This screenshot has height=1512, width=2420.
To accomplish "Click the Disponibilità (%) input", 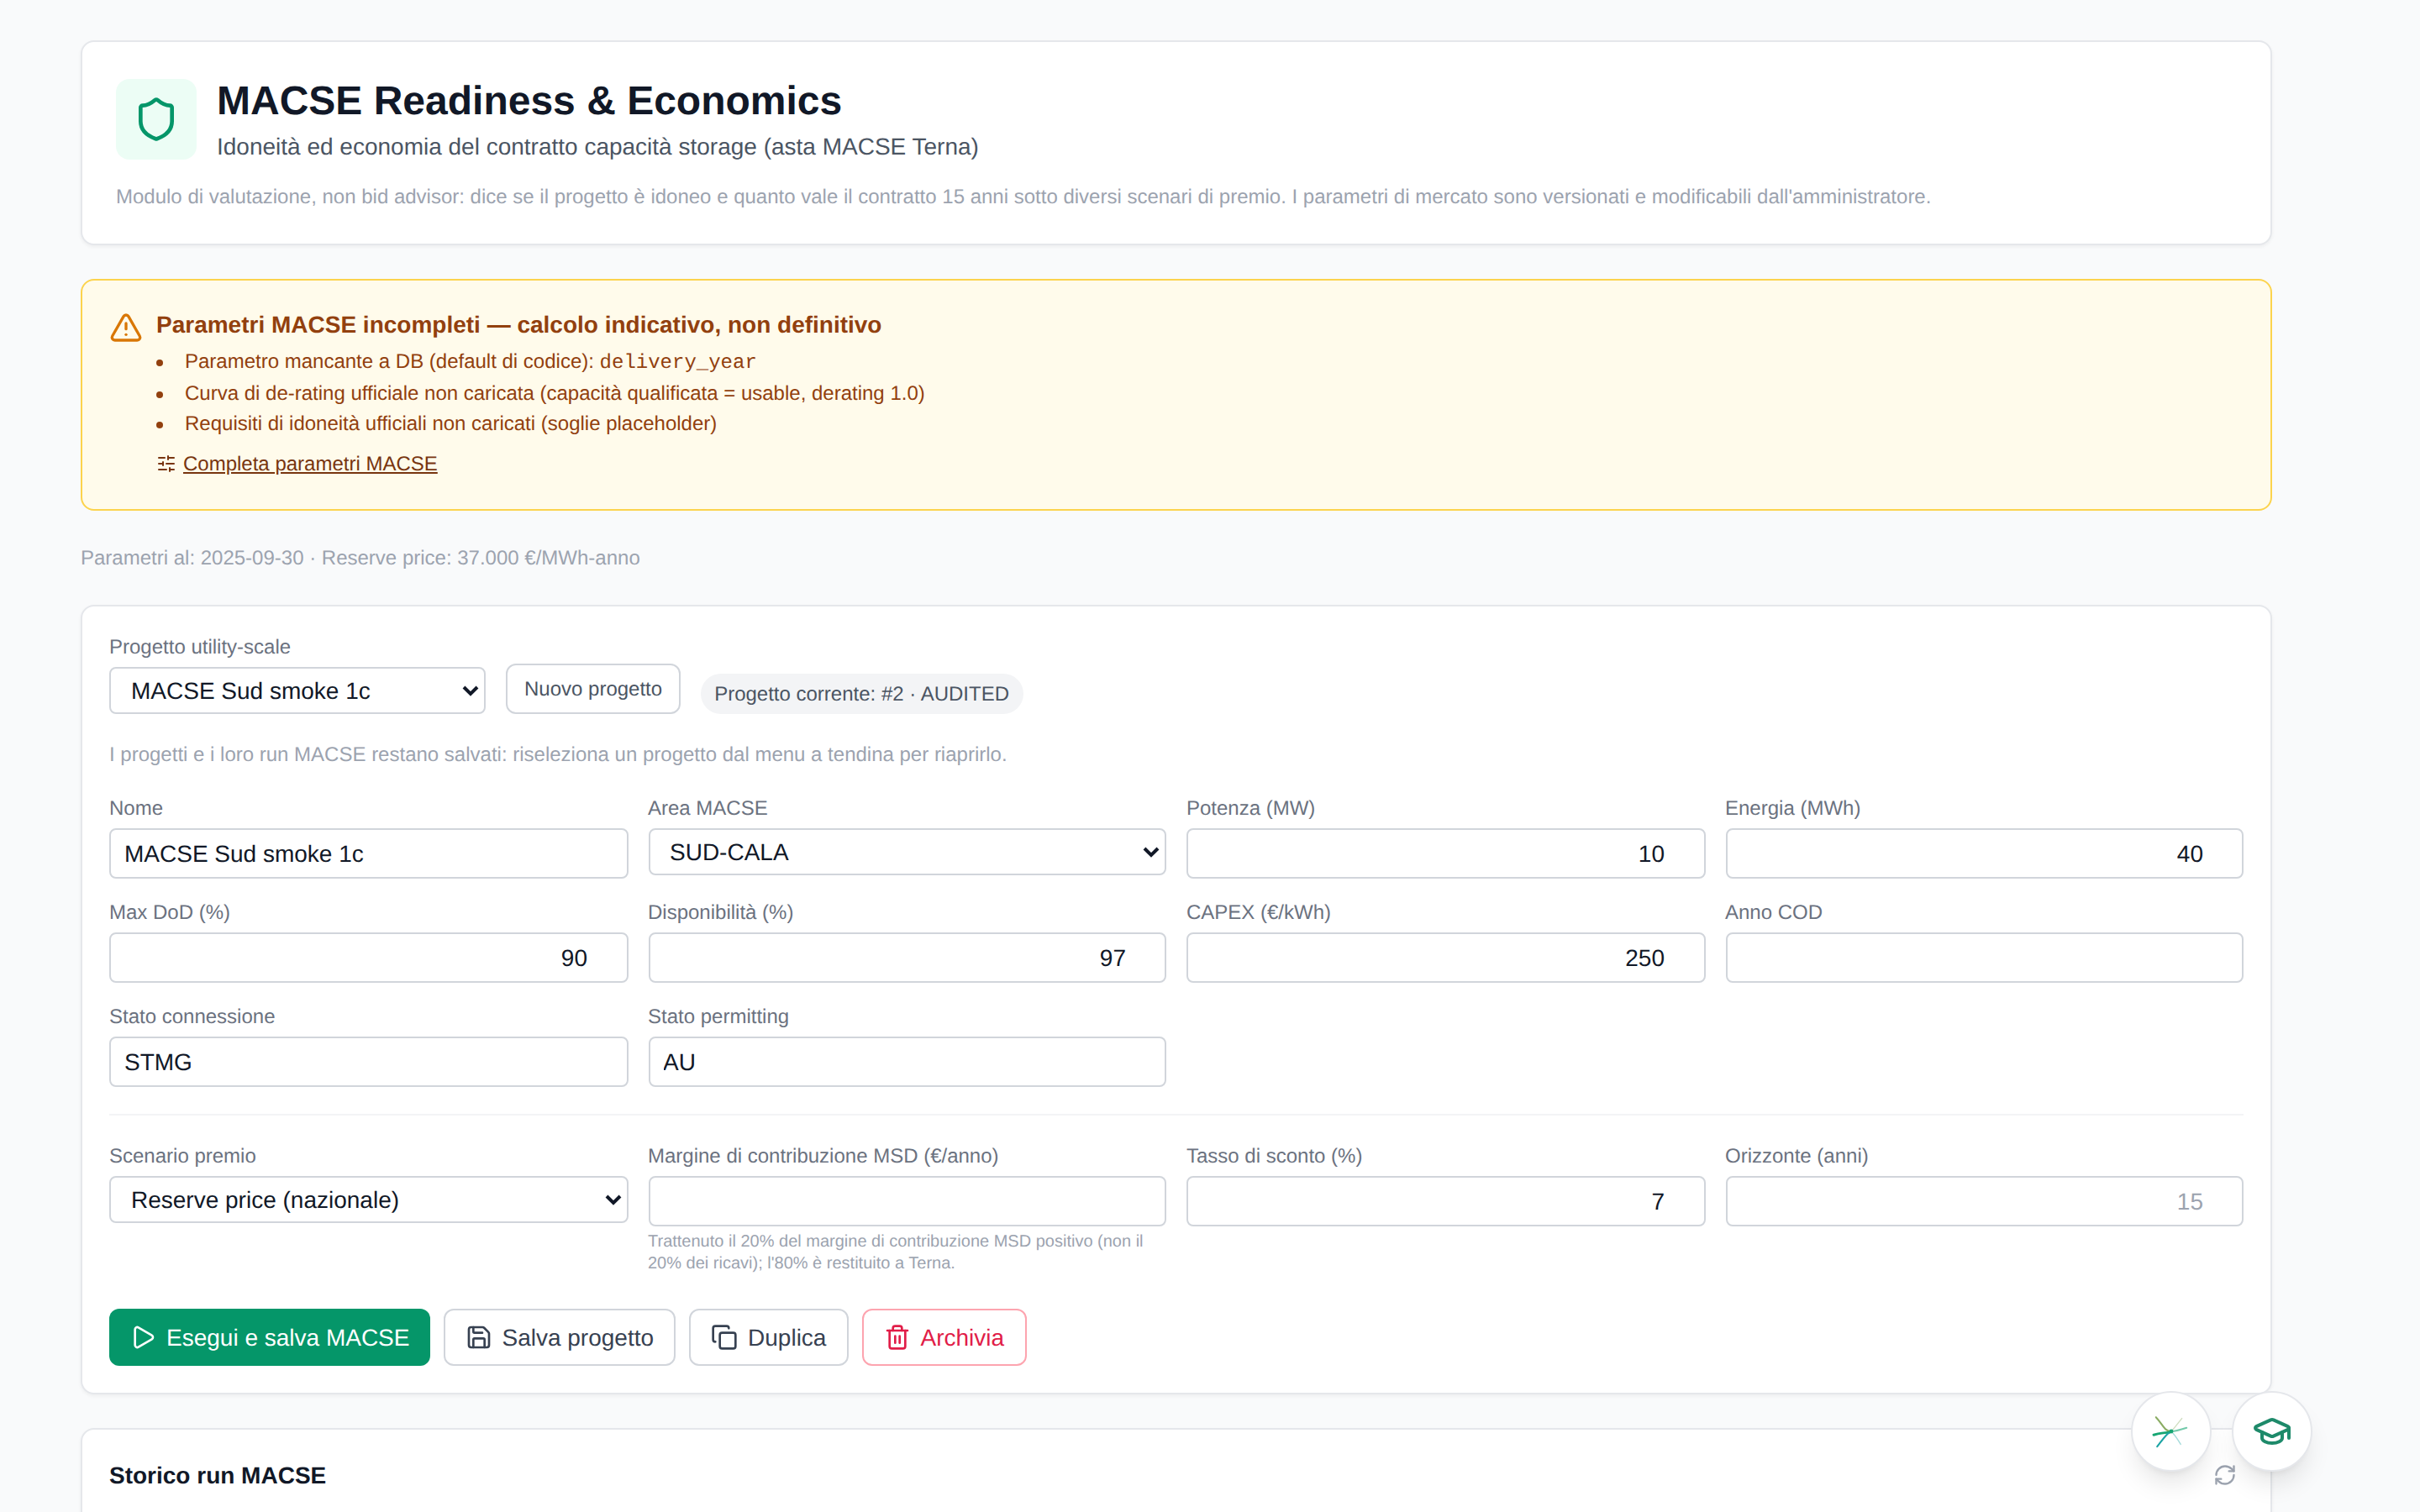I will point(907,957).
